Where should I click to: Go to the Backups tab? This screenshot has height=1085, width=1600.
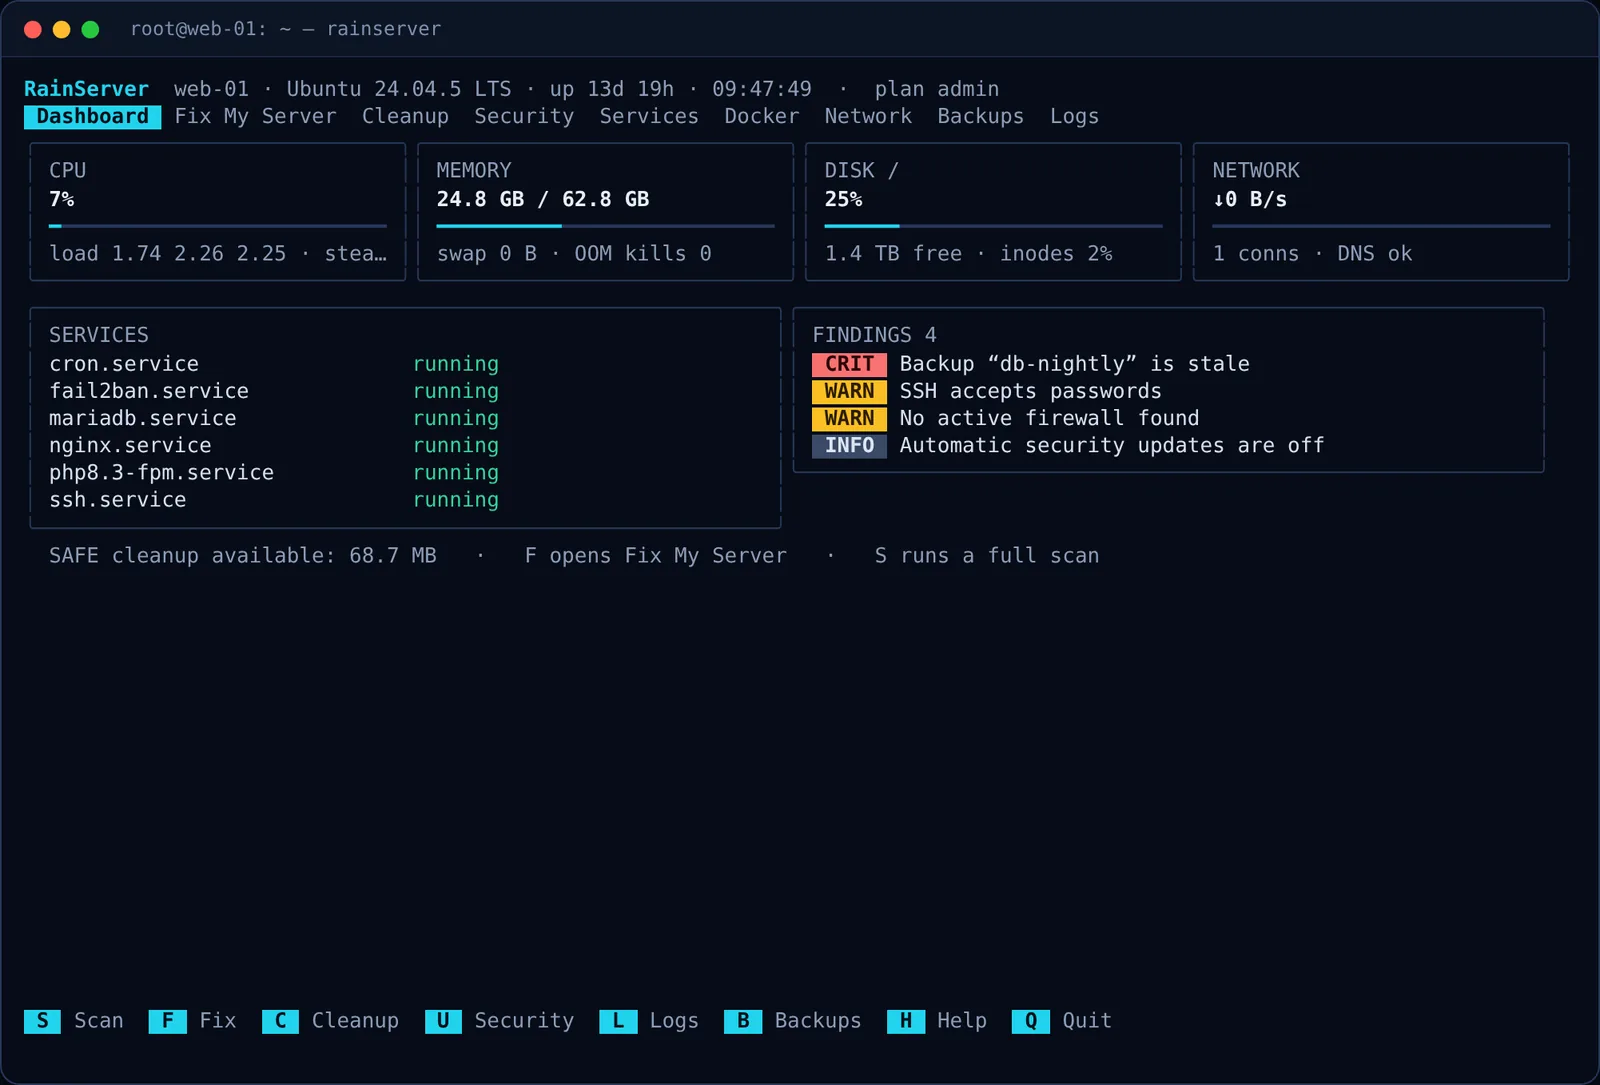coord(981,117)
